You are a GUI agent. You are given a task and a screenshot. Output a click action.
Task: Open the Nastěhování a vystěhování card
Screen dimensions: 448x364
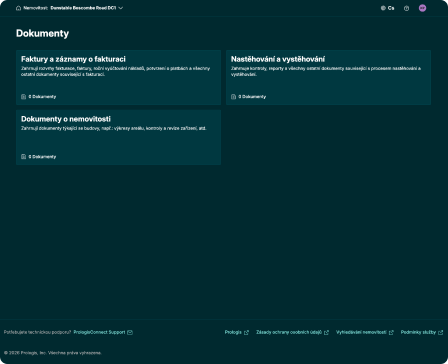coord(328,77)
